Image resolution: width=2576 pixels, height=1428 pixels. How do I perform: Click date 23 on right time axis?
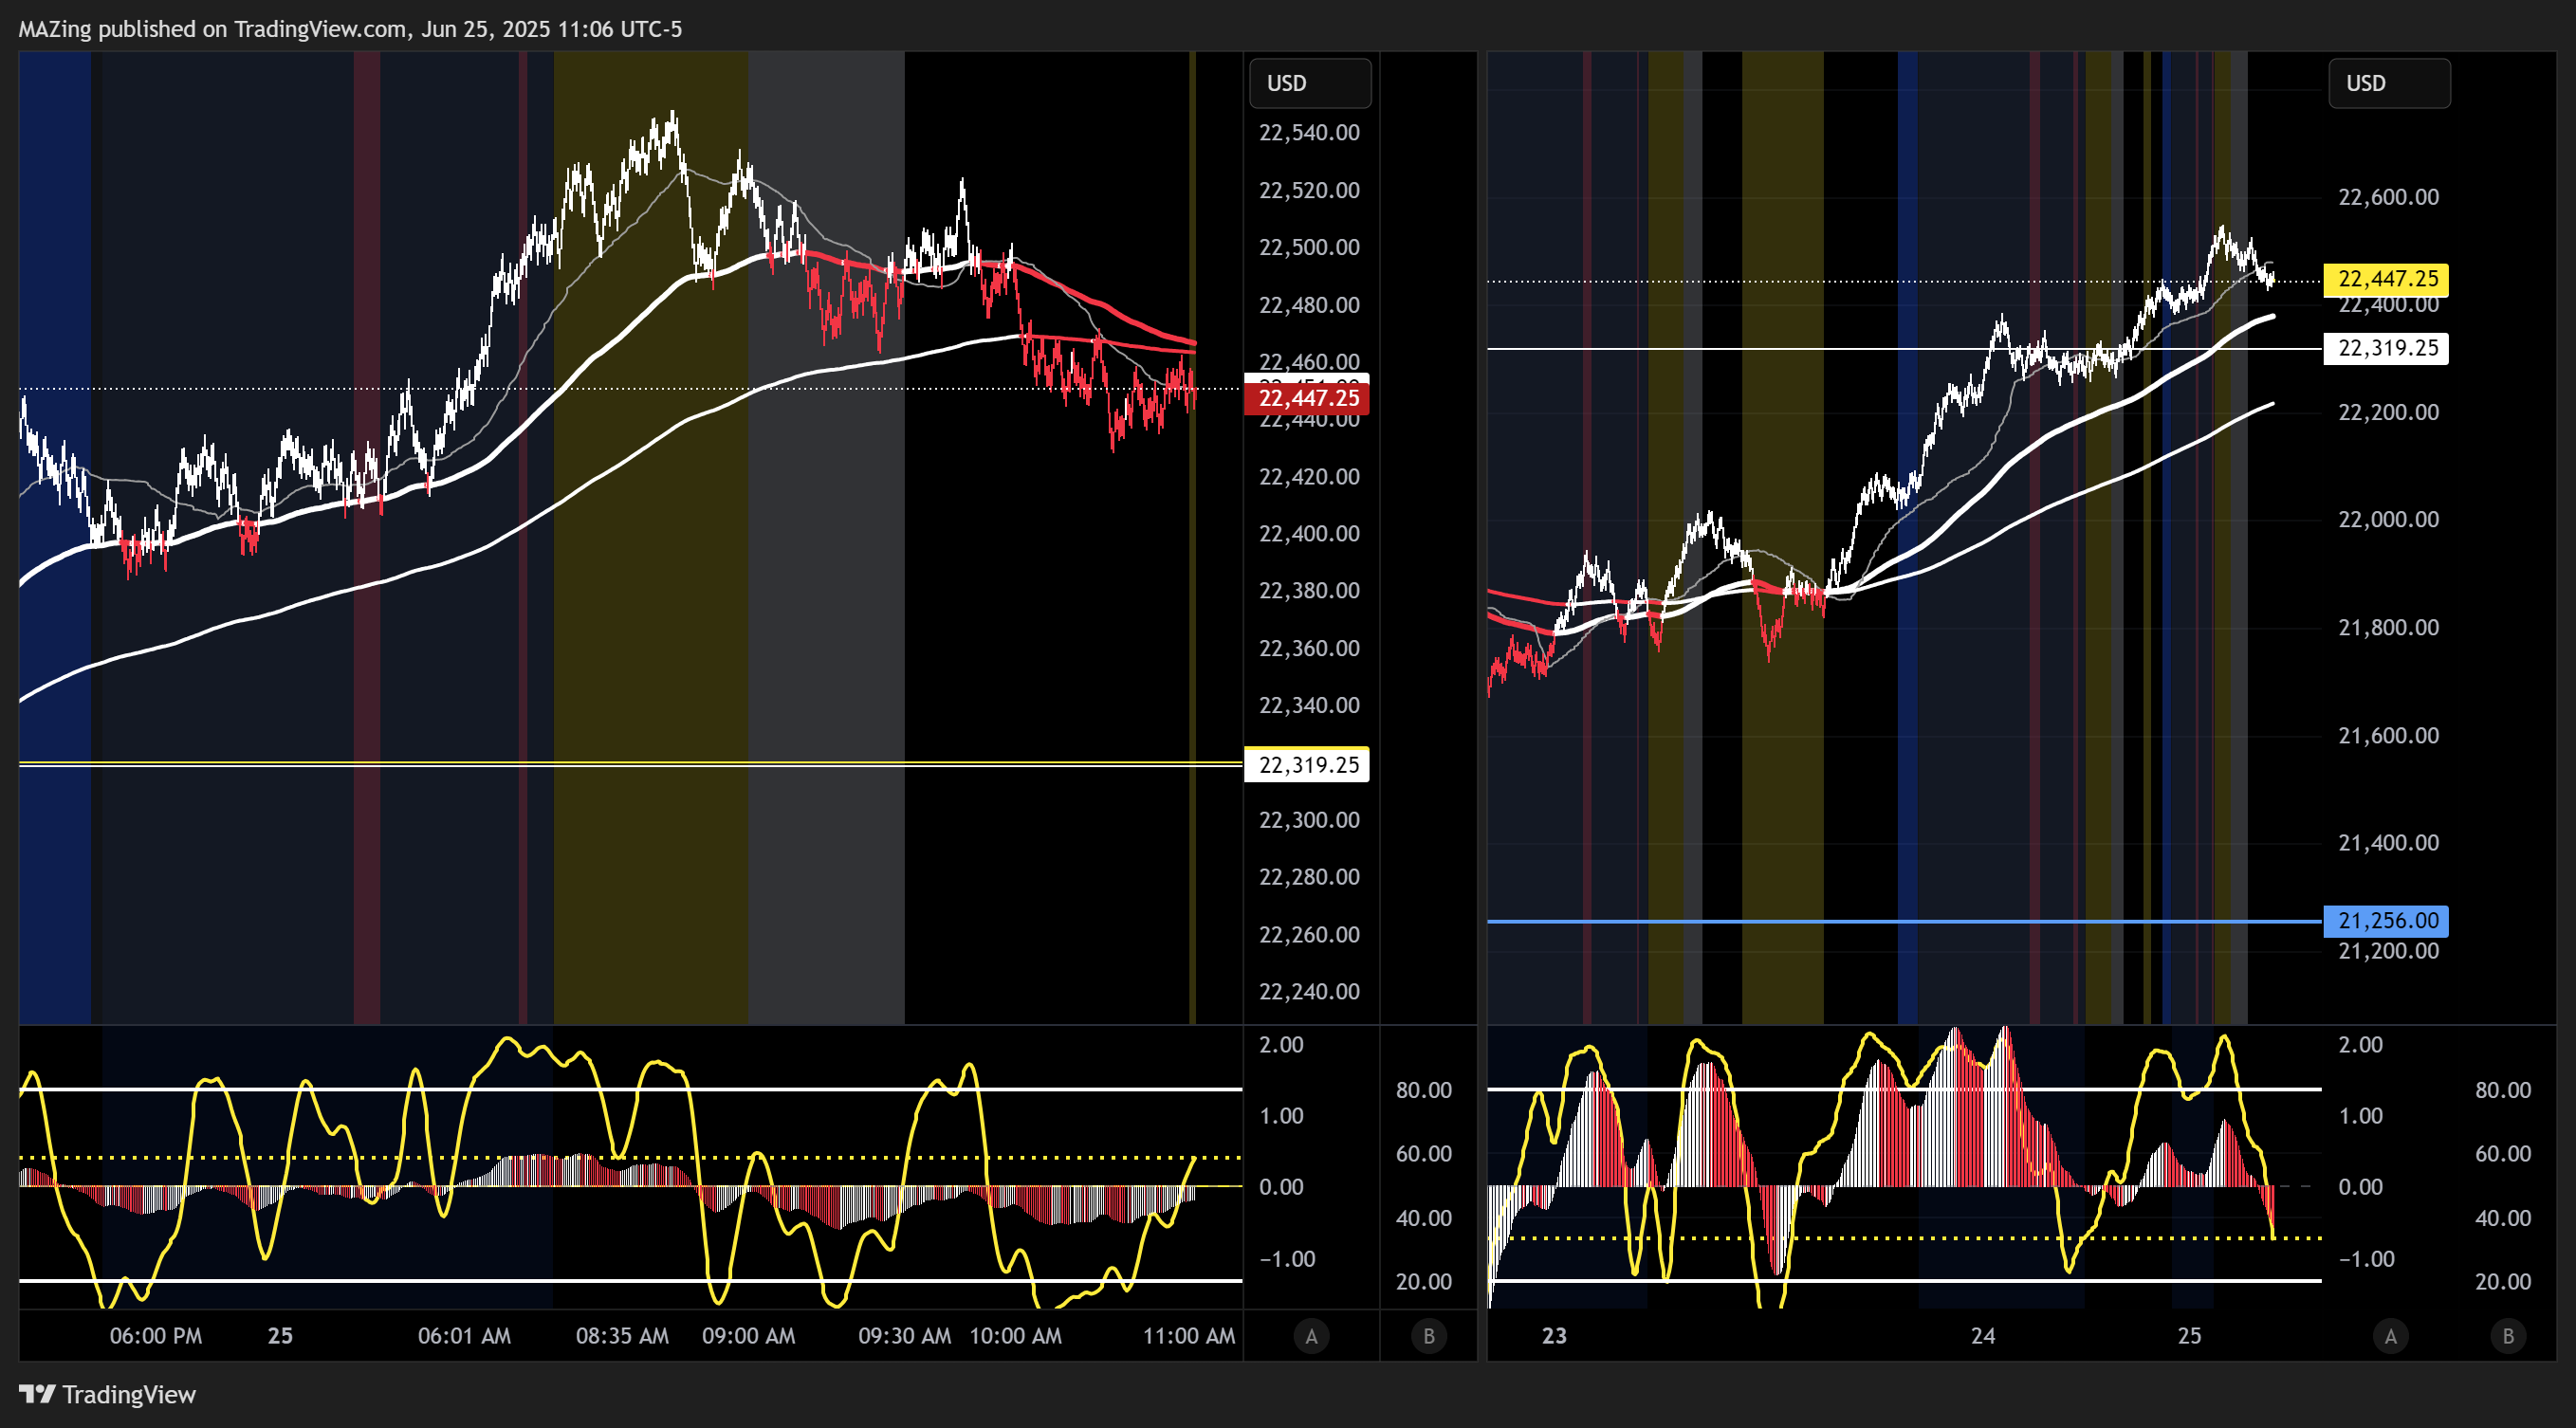coord(1554,1336)
